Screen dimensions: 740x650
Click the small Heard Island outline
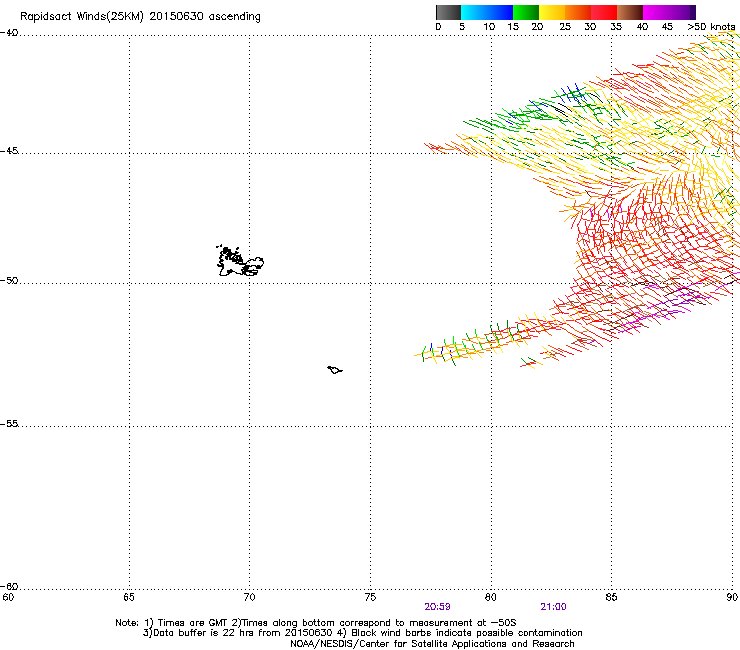[335, 370]
